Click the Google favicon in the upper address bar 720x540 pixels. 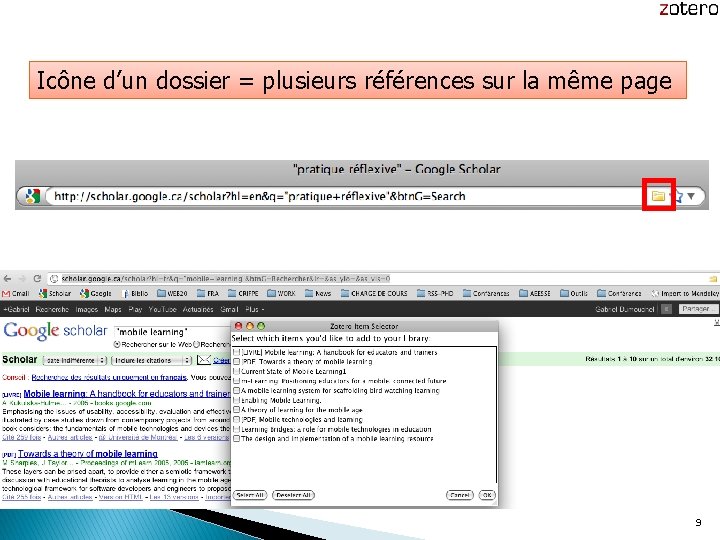[32, 196]
